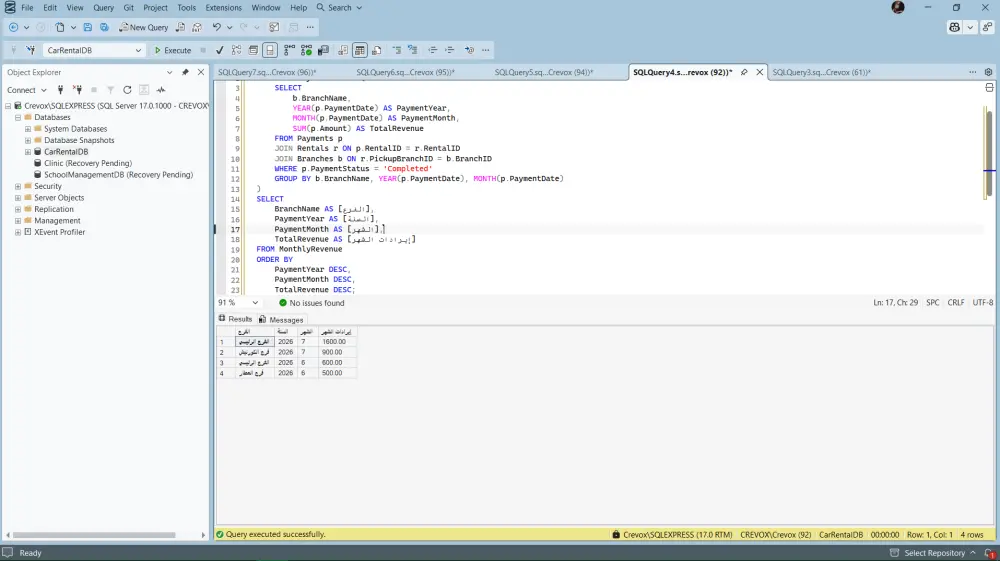
Task: Open the Copilot icon at top right
Action: pyautogui.click(x=955, y=27)
